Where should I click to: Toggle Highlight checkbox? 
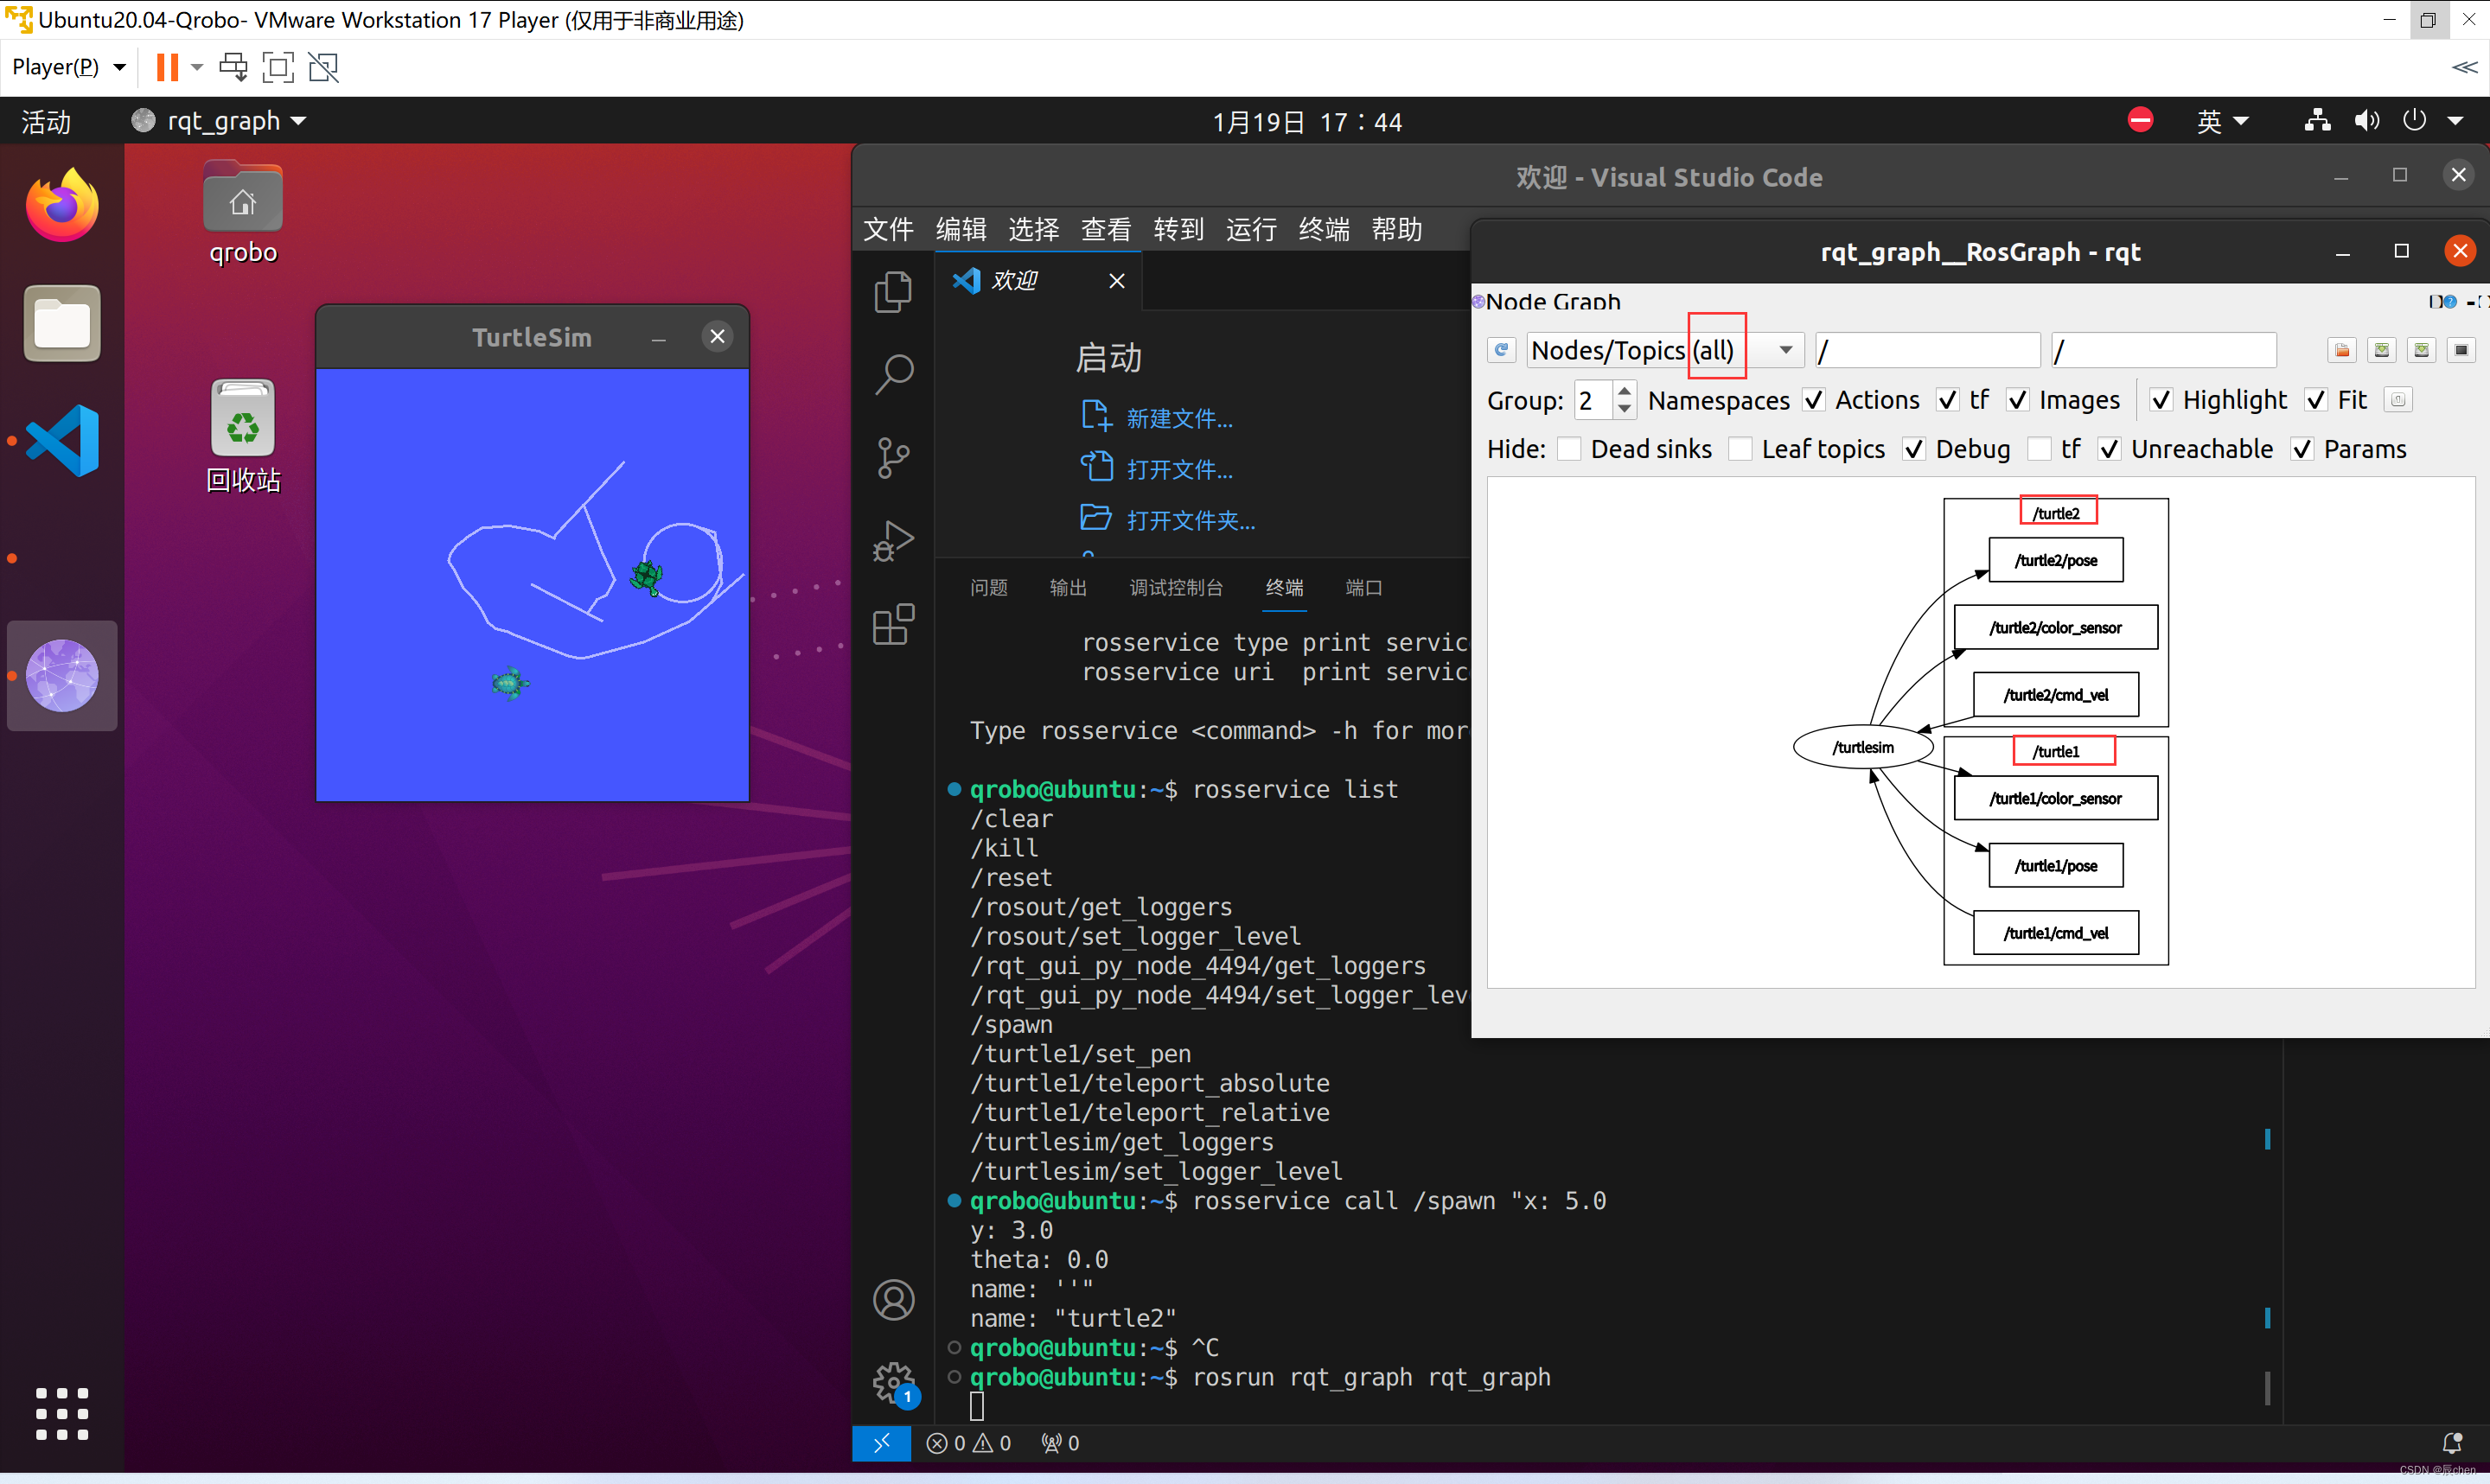[x=2161, y=400]
